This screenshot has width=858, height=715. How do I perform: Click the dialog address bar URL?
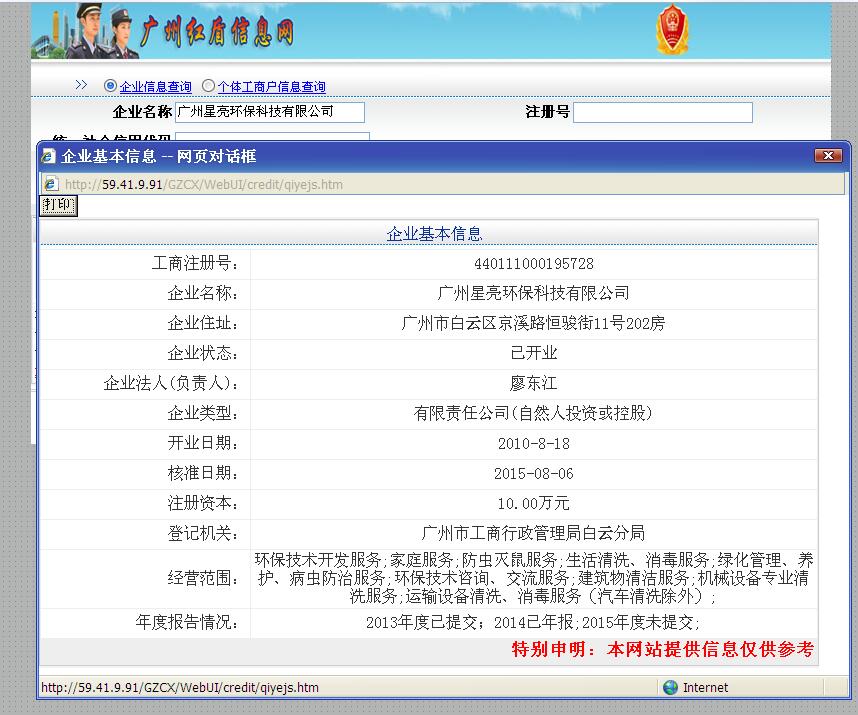[x=204, y=184]
